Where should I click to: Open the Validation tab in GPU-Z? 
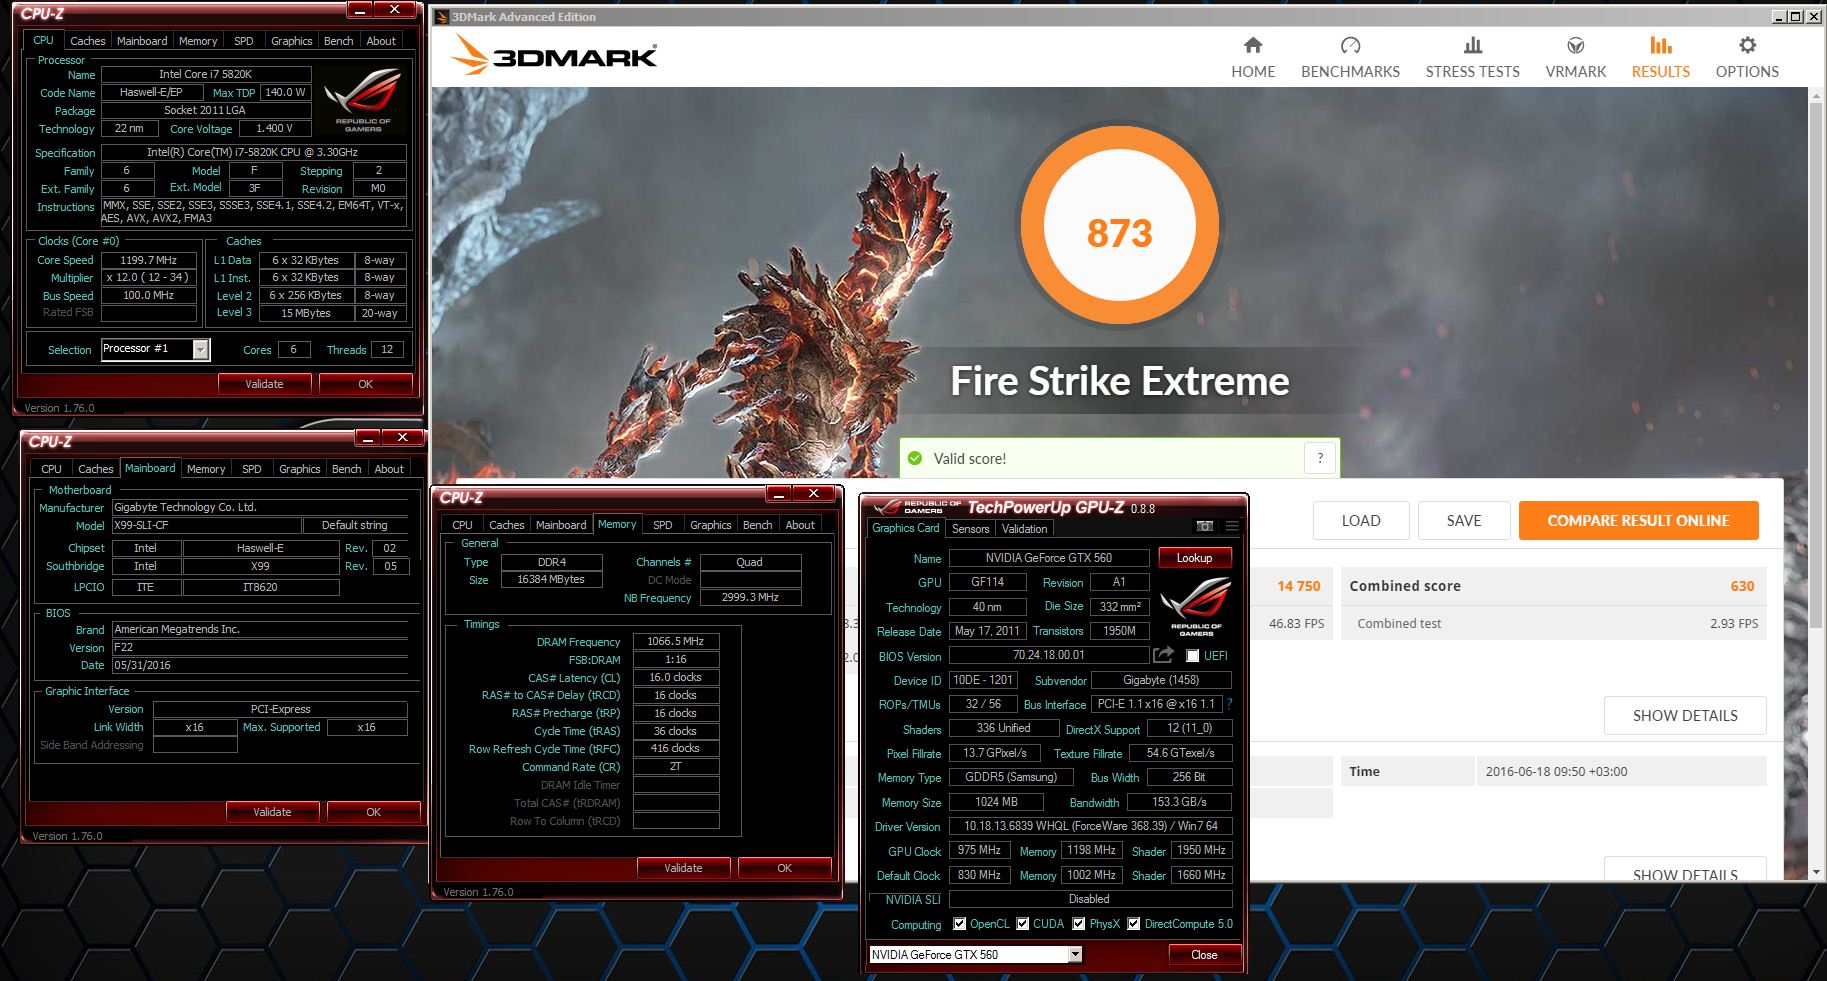click(x=1024, y=529)
